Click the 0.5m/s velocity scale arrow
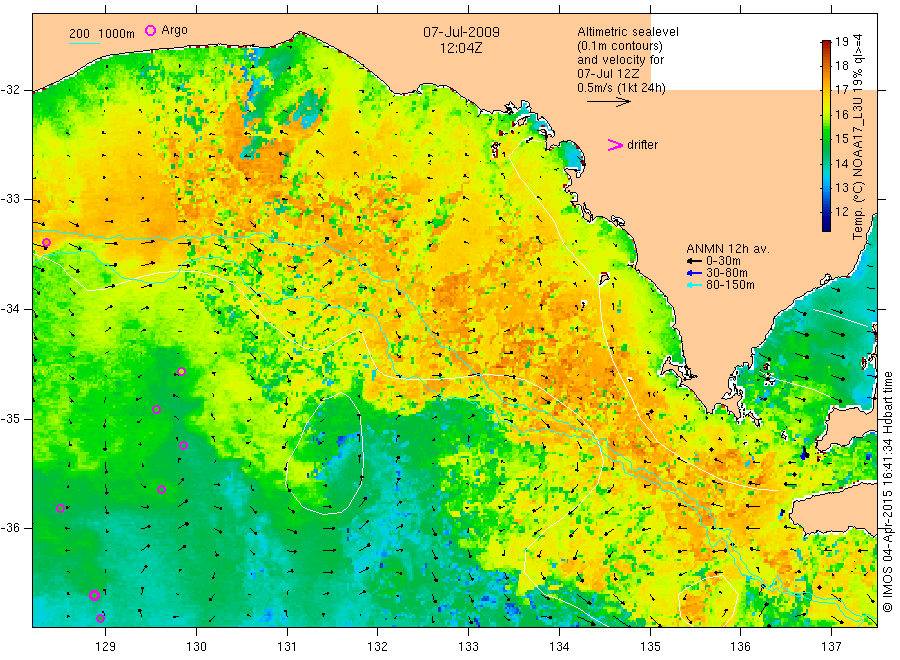Viewport: 900px width, 660px height. pyautogui.click(x=608, y=102)
